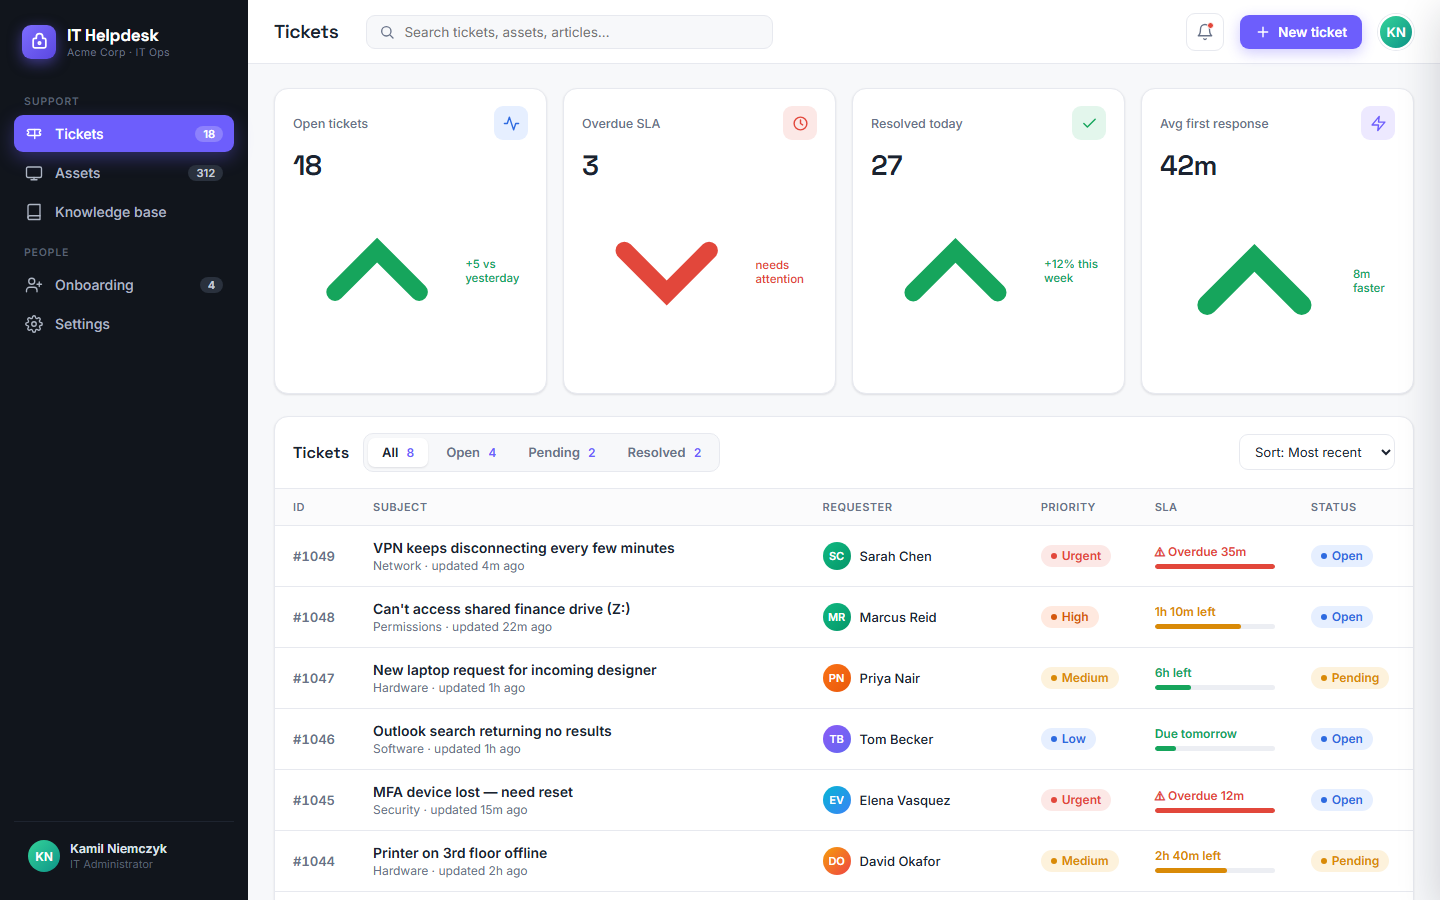Click the Resolved today checkmark icon
The height and width of the screenshot is (900, 1440).
[1089, 123]
